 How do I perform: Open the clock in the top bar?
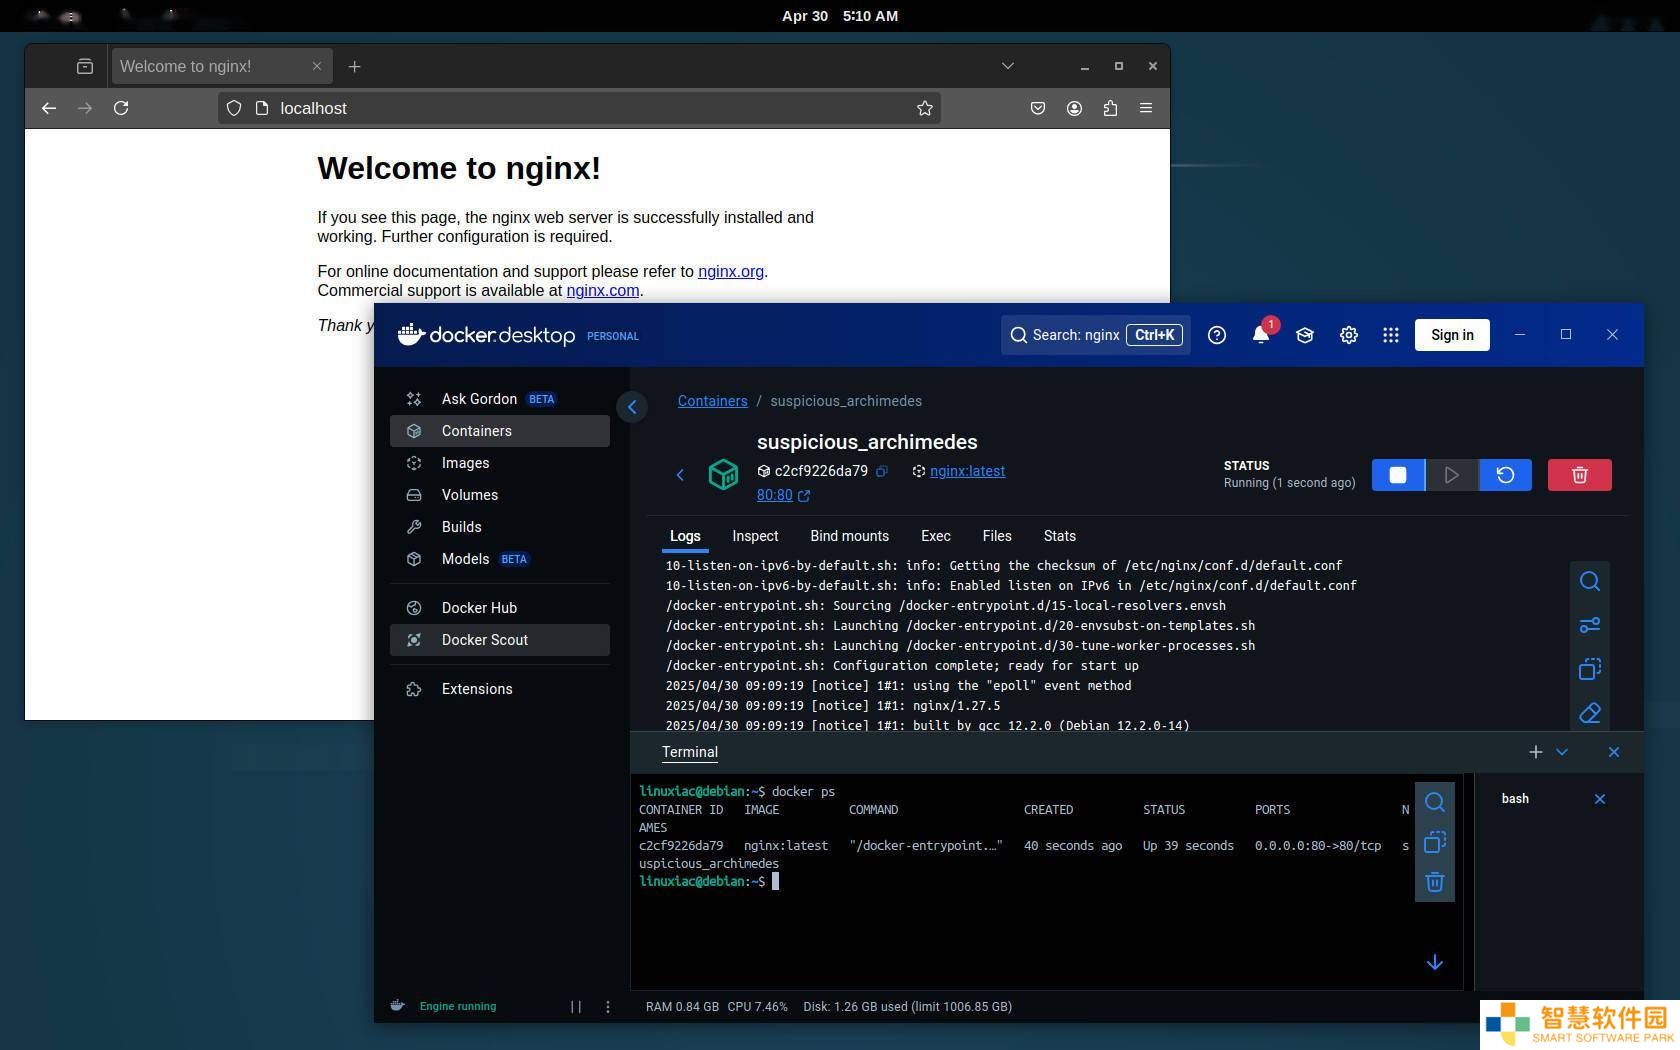(x=840, y=16)
